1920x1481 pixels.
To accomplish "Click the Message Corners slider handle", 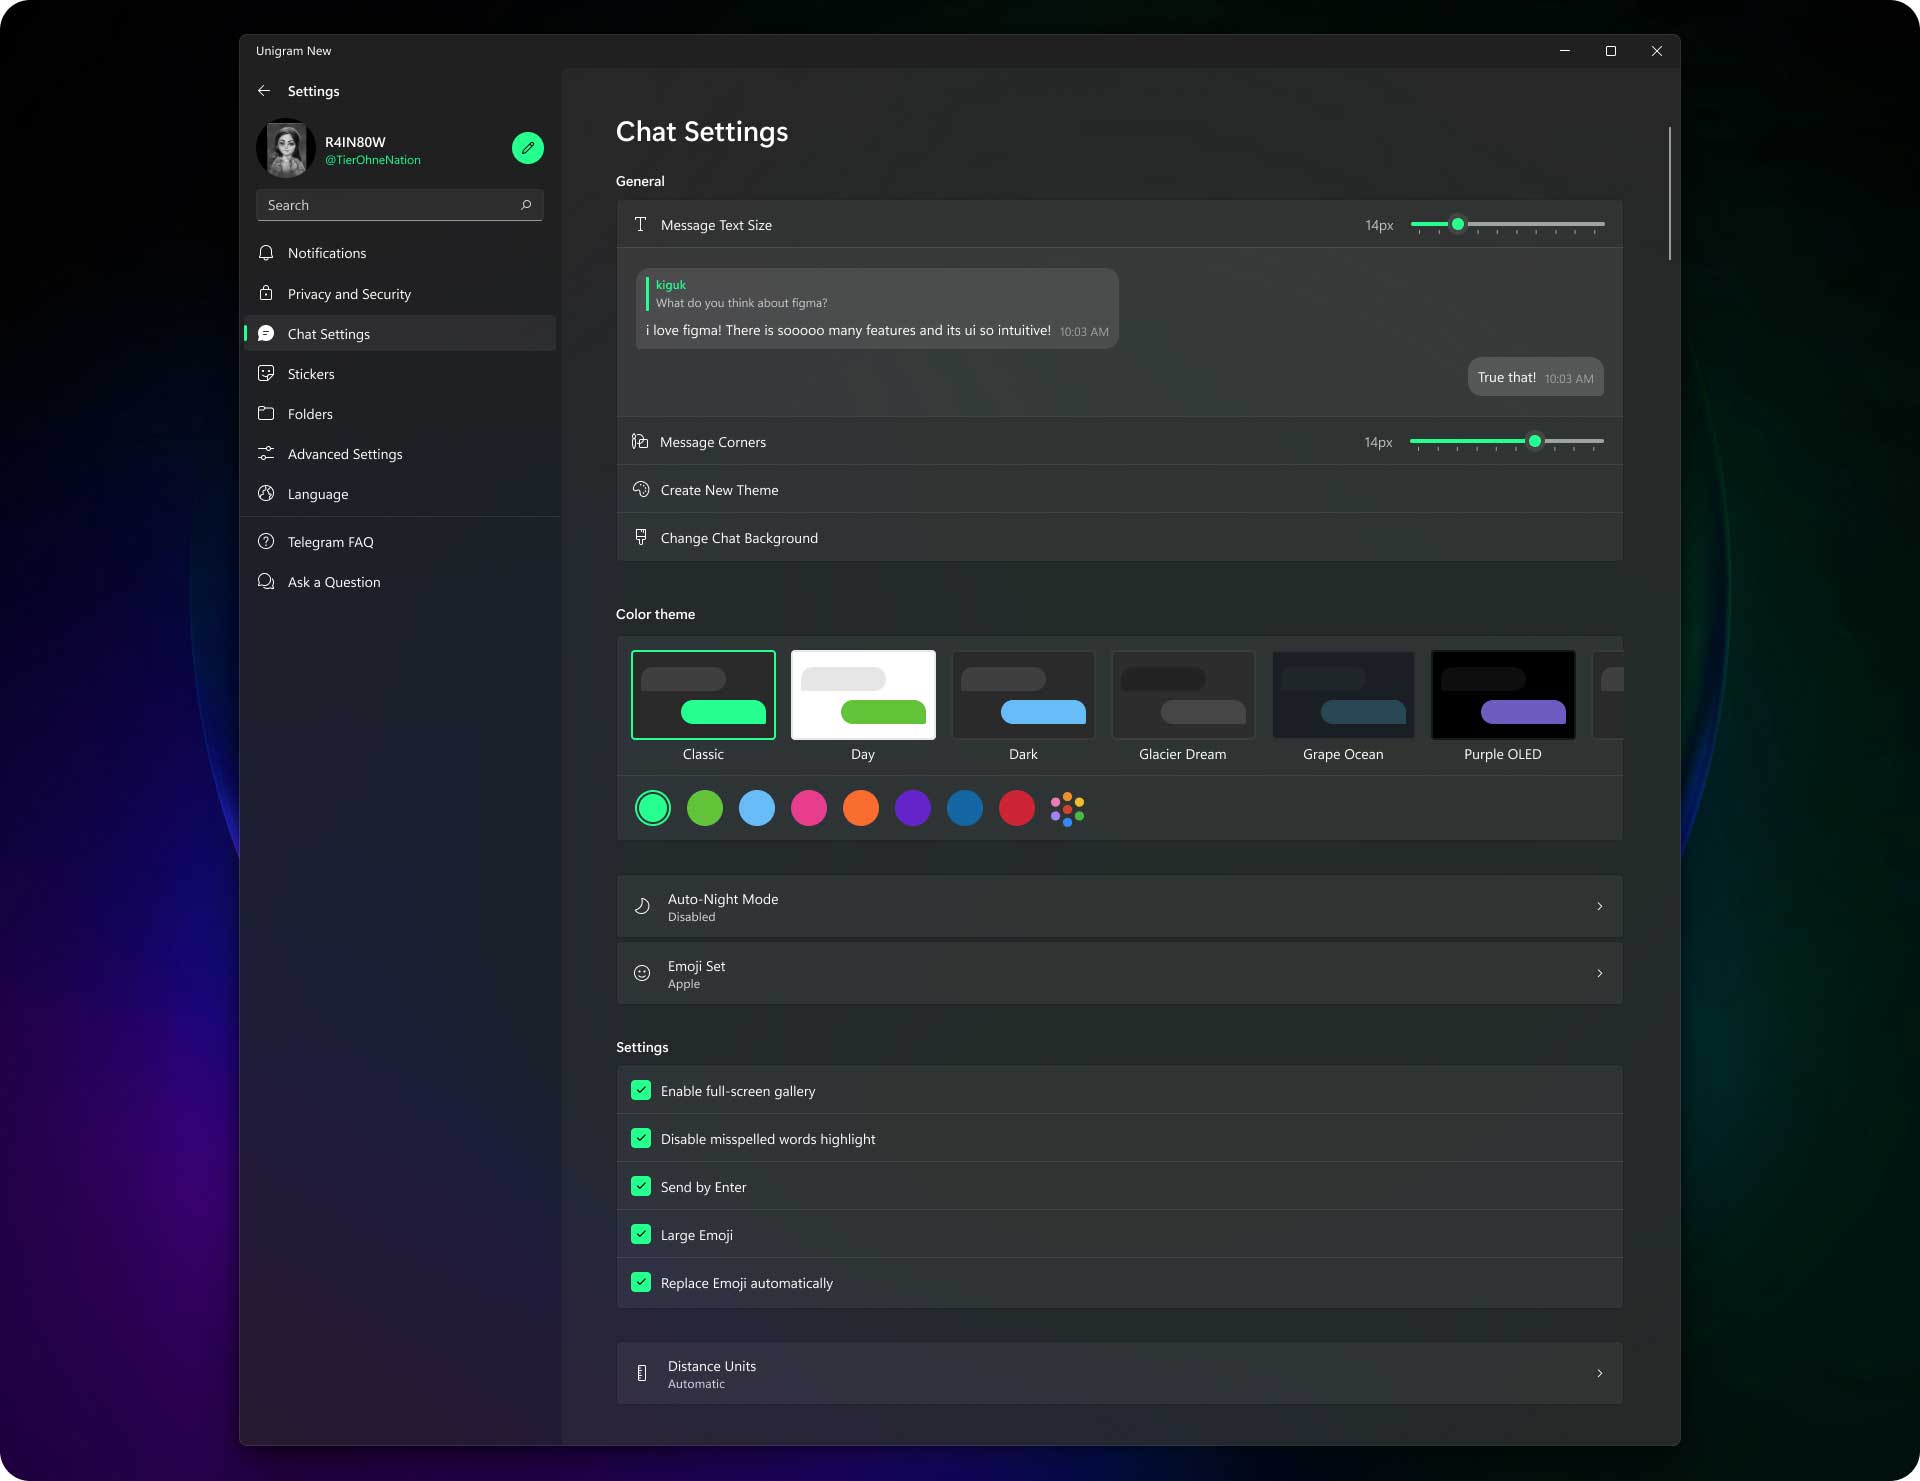I will tap(1535, 441).
